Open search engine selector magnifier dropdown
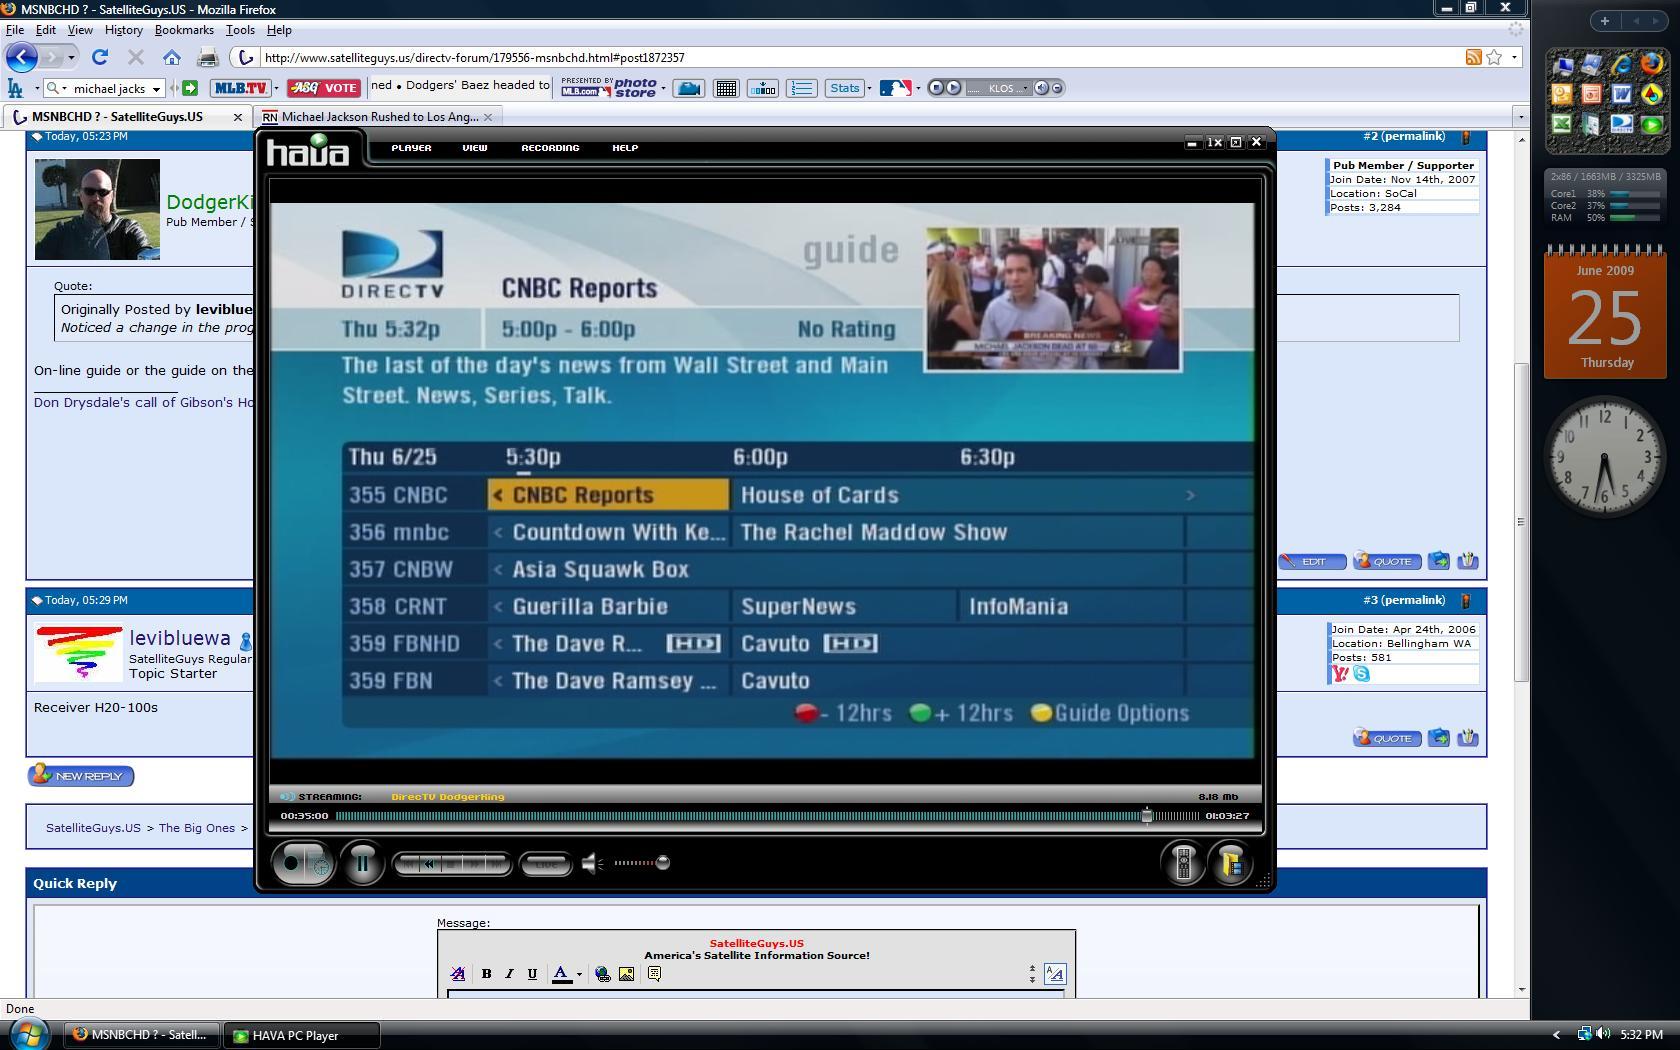The image size is (1680, 1050). [x=55, y=88]
